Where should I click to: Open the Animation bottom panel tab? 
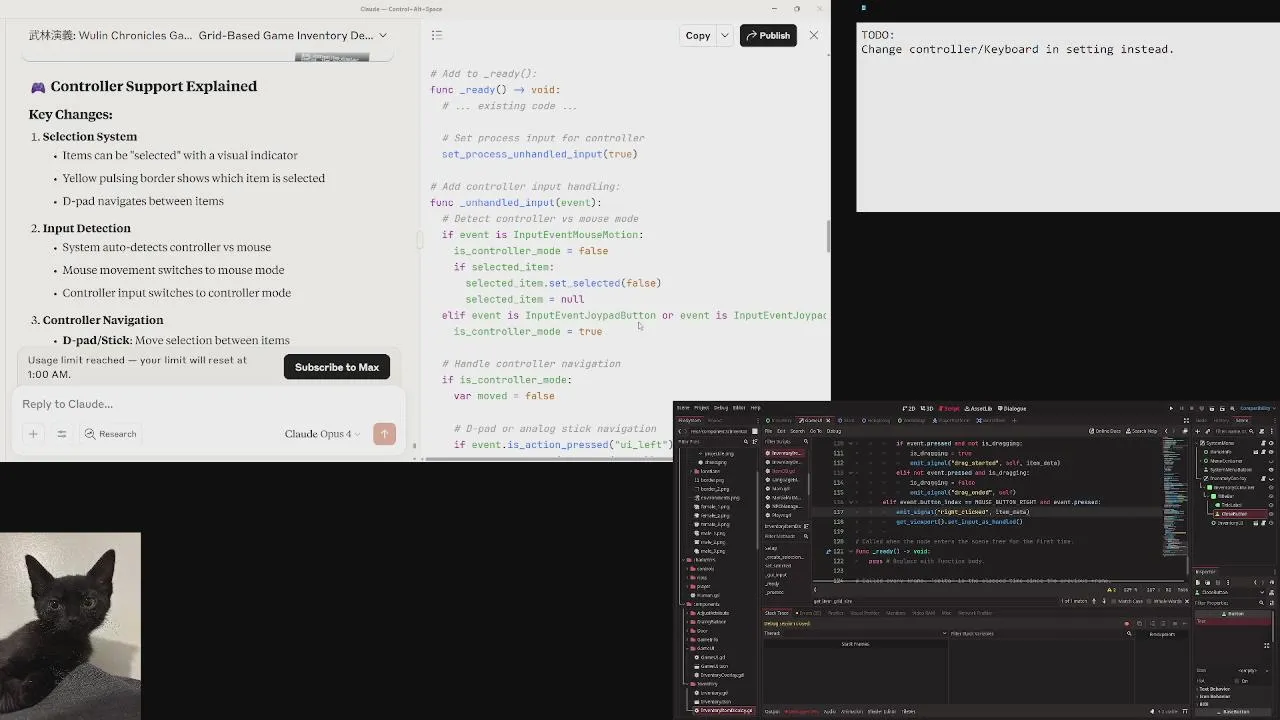coord(852,711)
